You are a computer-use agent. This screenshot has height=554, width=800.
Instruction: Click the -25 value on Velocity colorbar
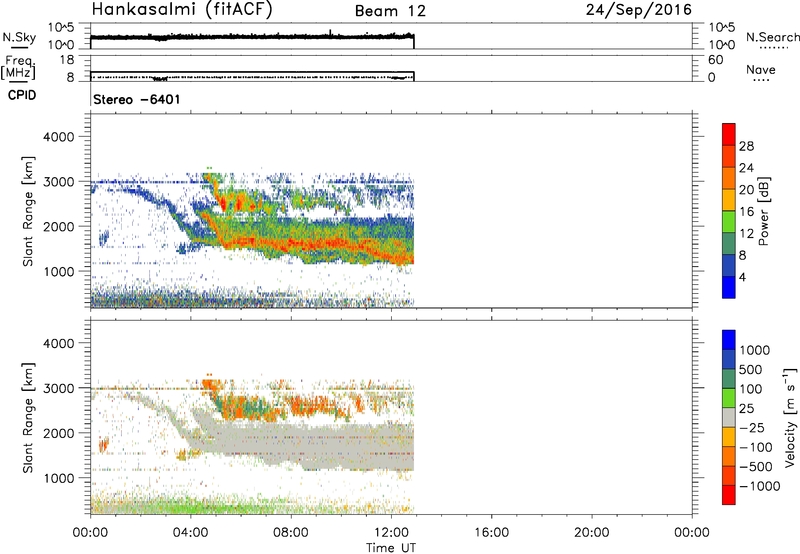(753, 428)
